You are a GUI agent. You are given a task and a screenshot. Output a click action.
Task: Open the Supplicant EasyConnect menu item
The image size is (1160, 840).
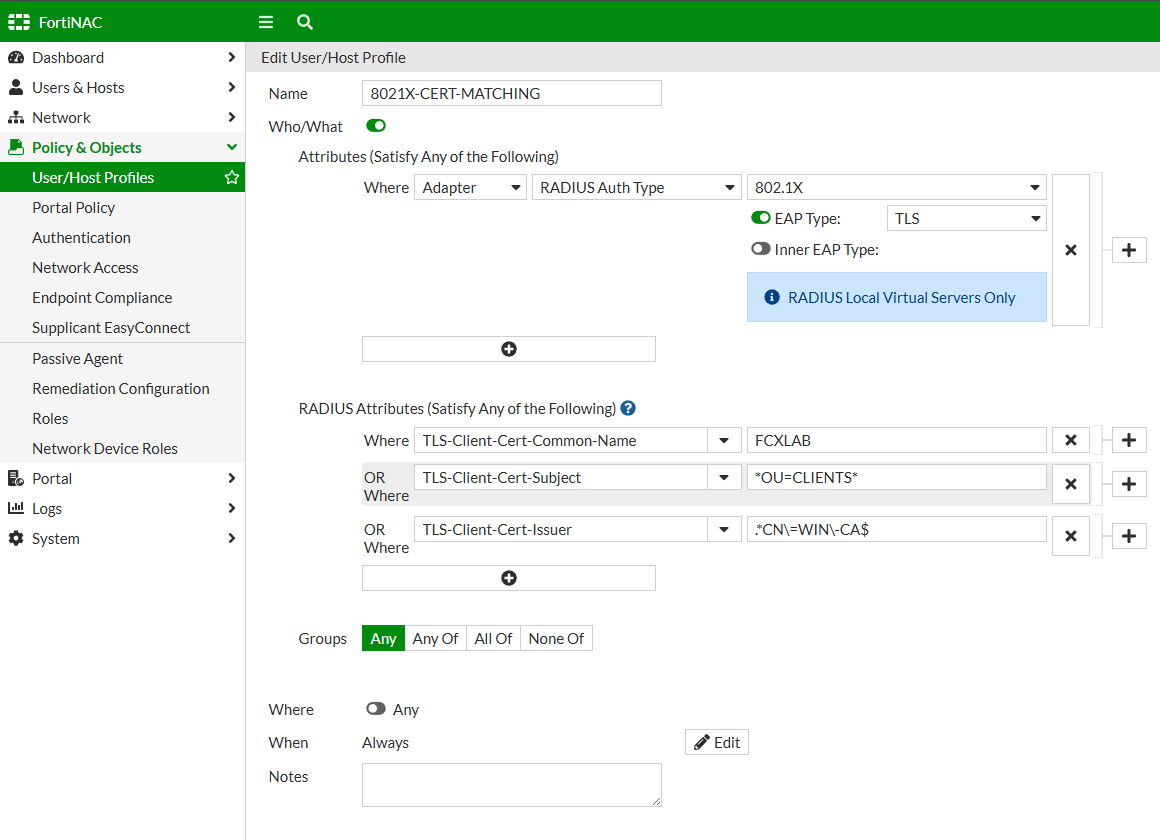(122, 328)
